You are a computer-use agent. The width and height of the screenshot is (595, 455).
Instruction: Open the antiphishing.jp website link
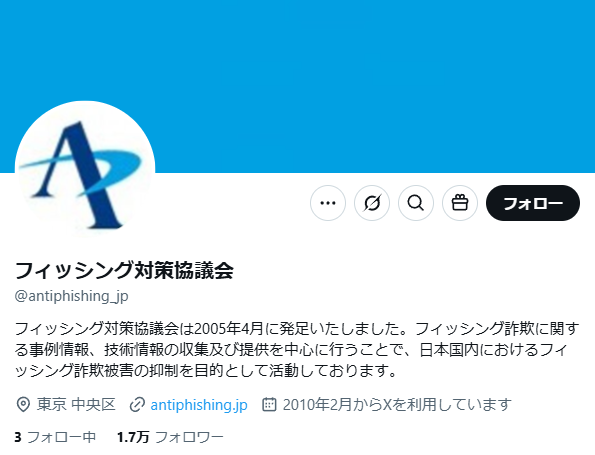point(199,405)
